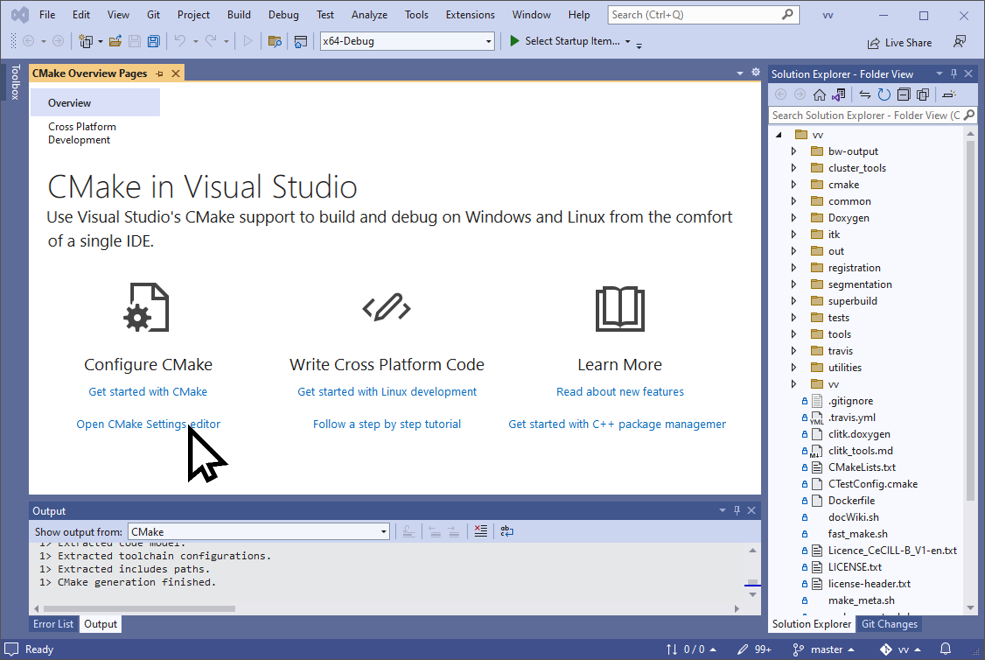This screenshot has width=985, height=660.
Task: Open the Git menu
Action: (153, 14)
